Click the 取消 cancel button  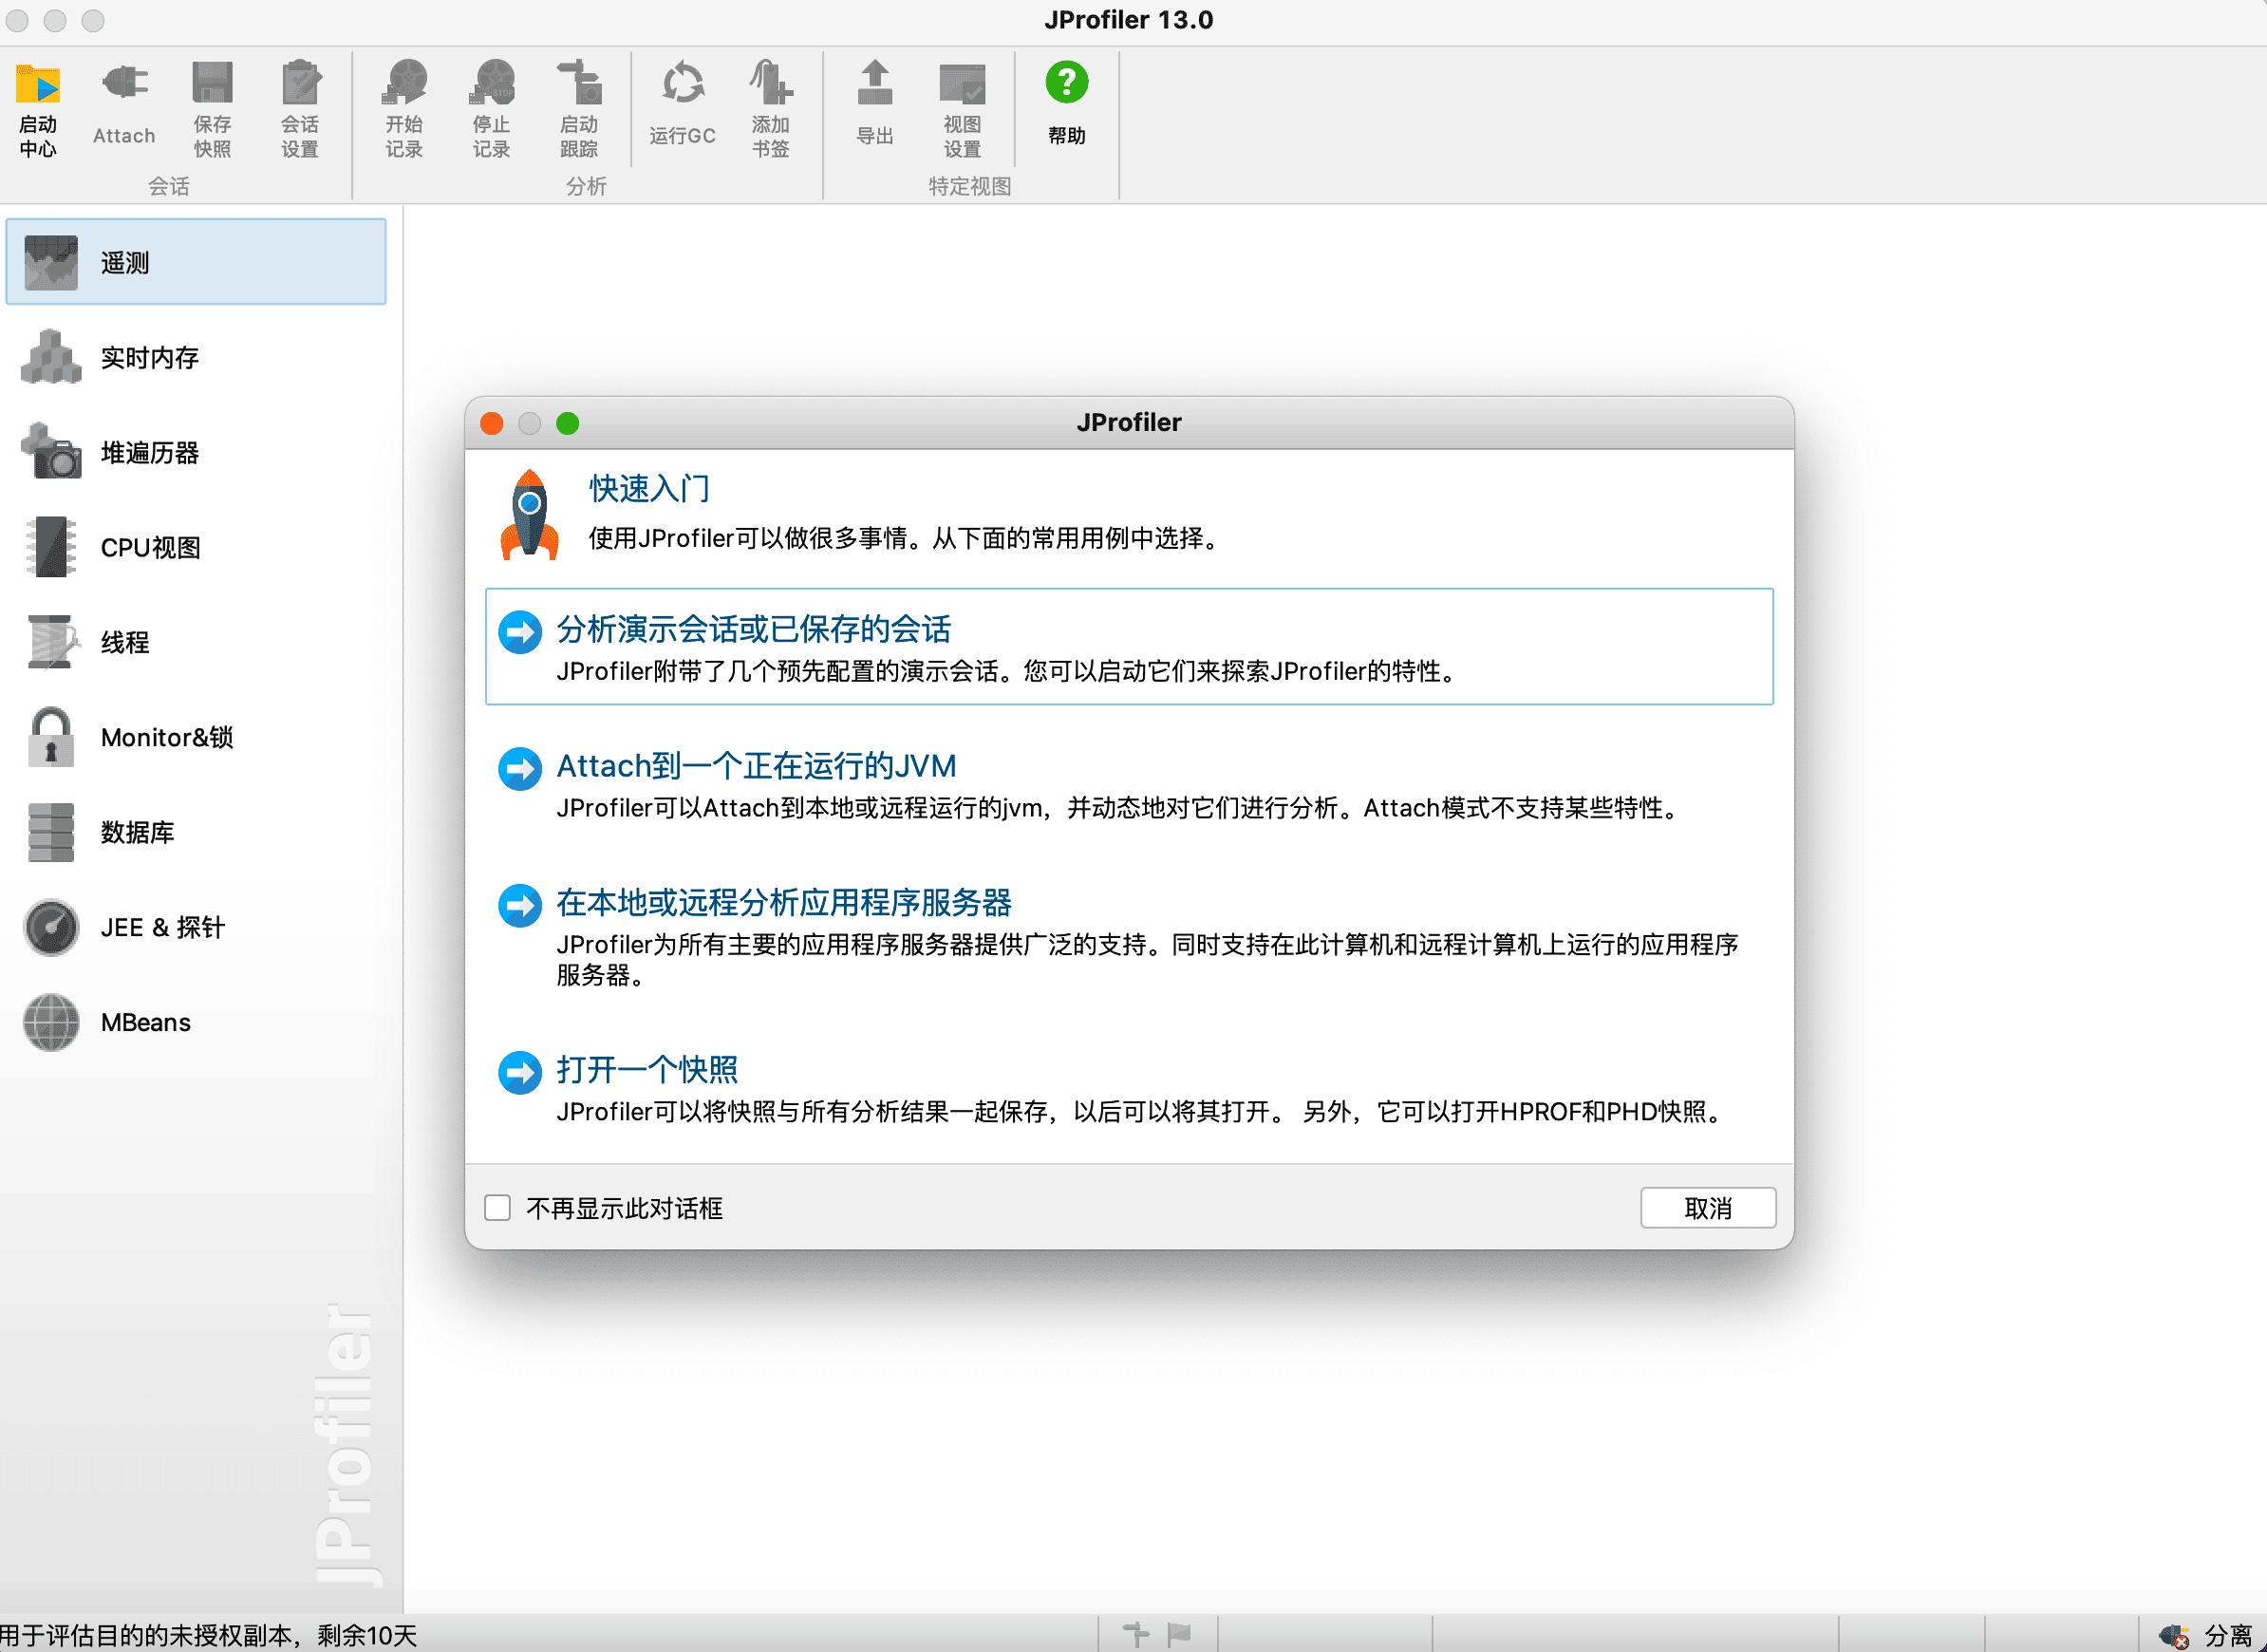coord(1707,1208)
